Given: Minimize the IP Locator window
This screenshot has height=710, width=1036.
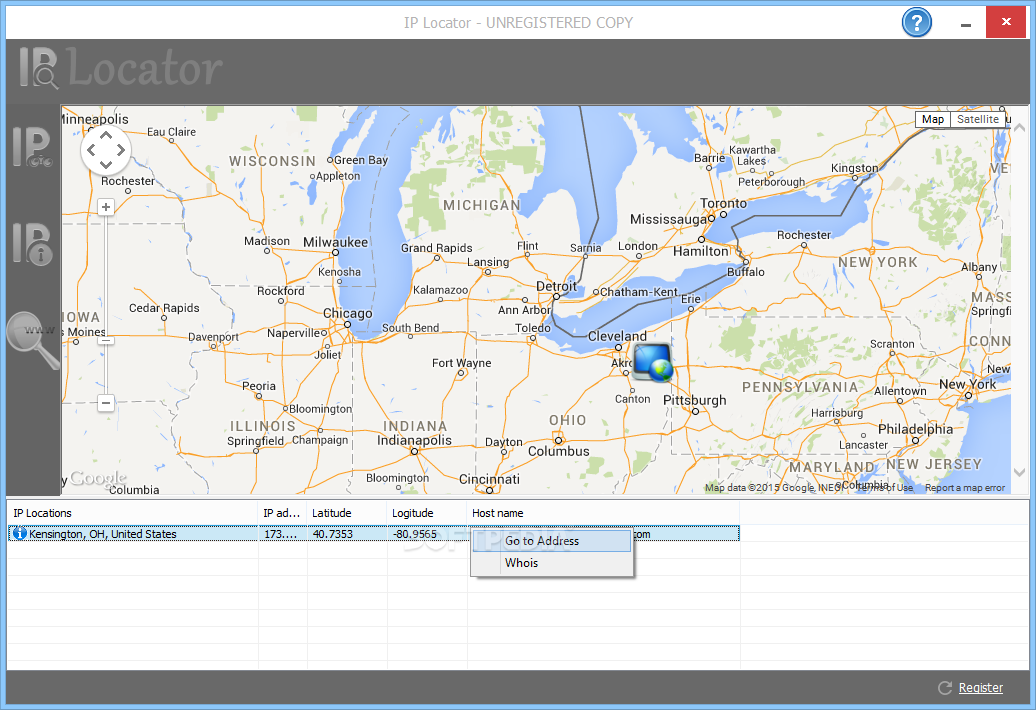Looking at the screenshot, I should click(966, 23).
